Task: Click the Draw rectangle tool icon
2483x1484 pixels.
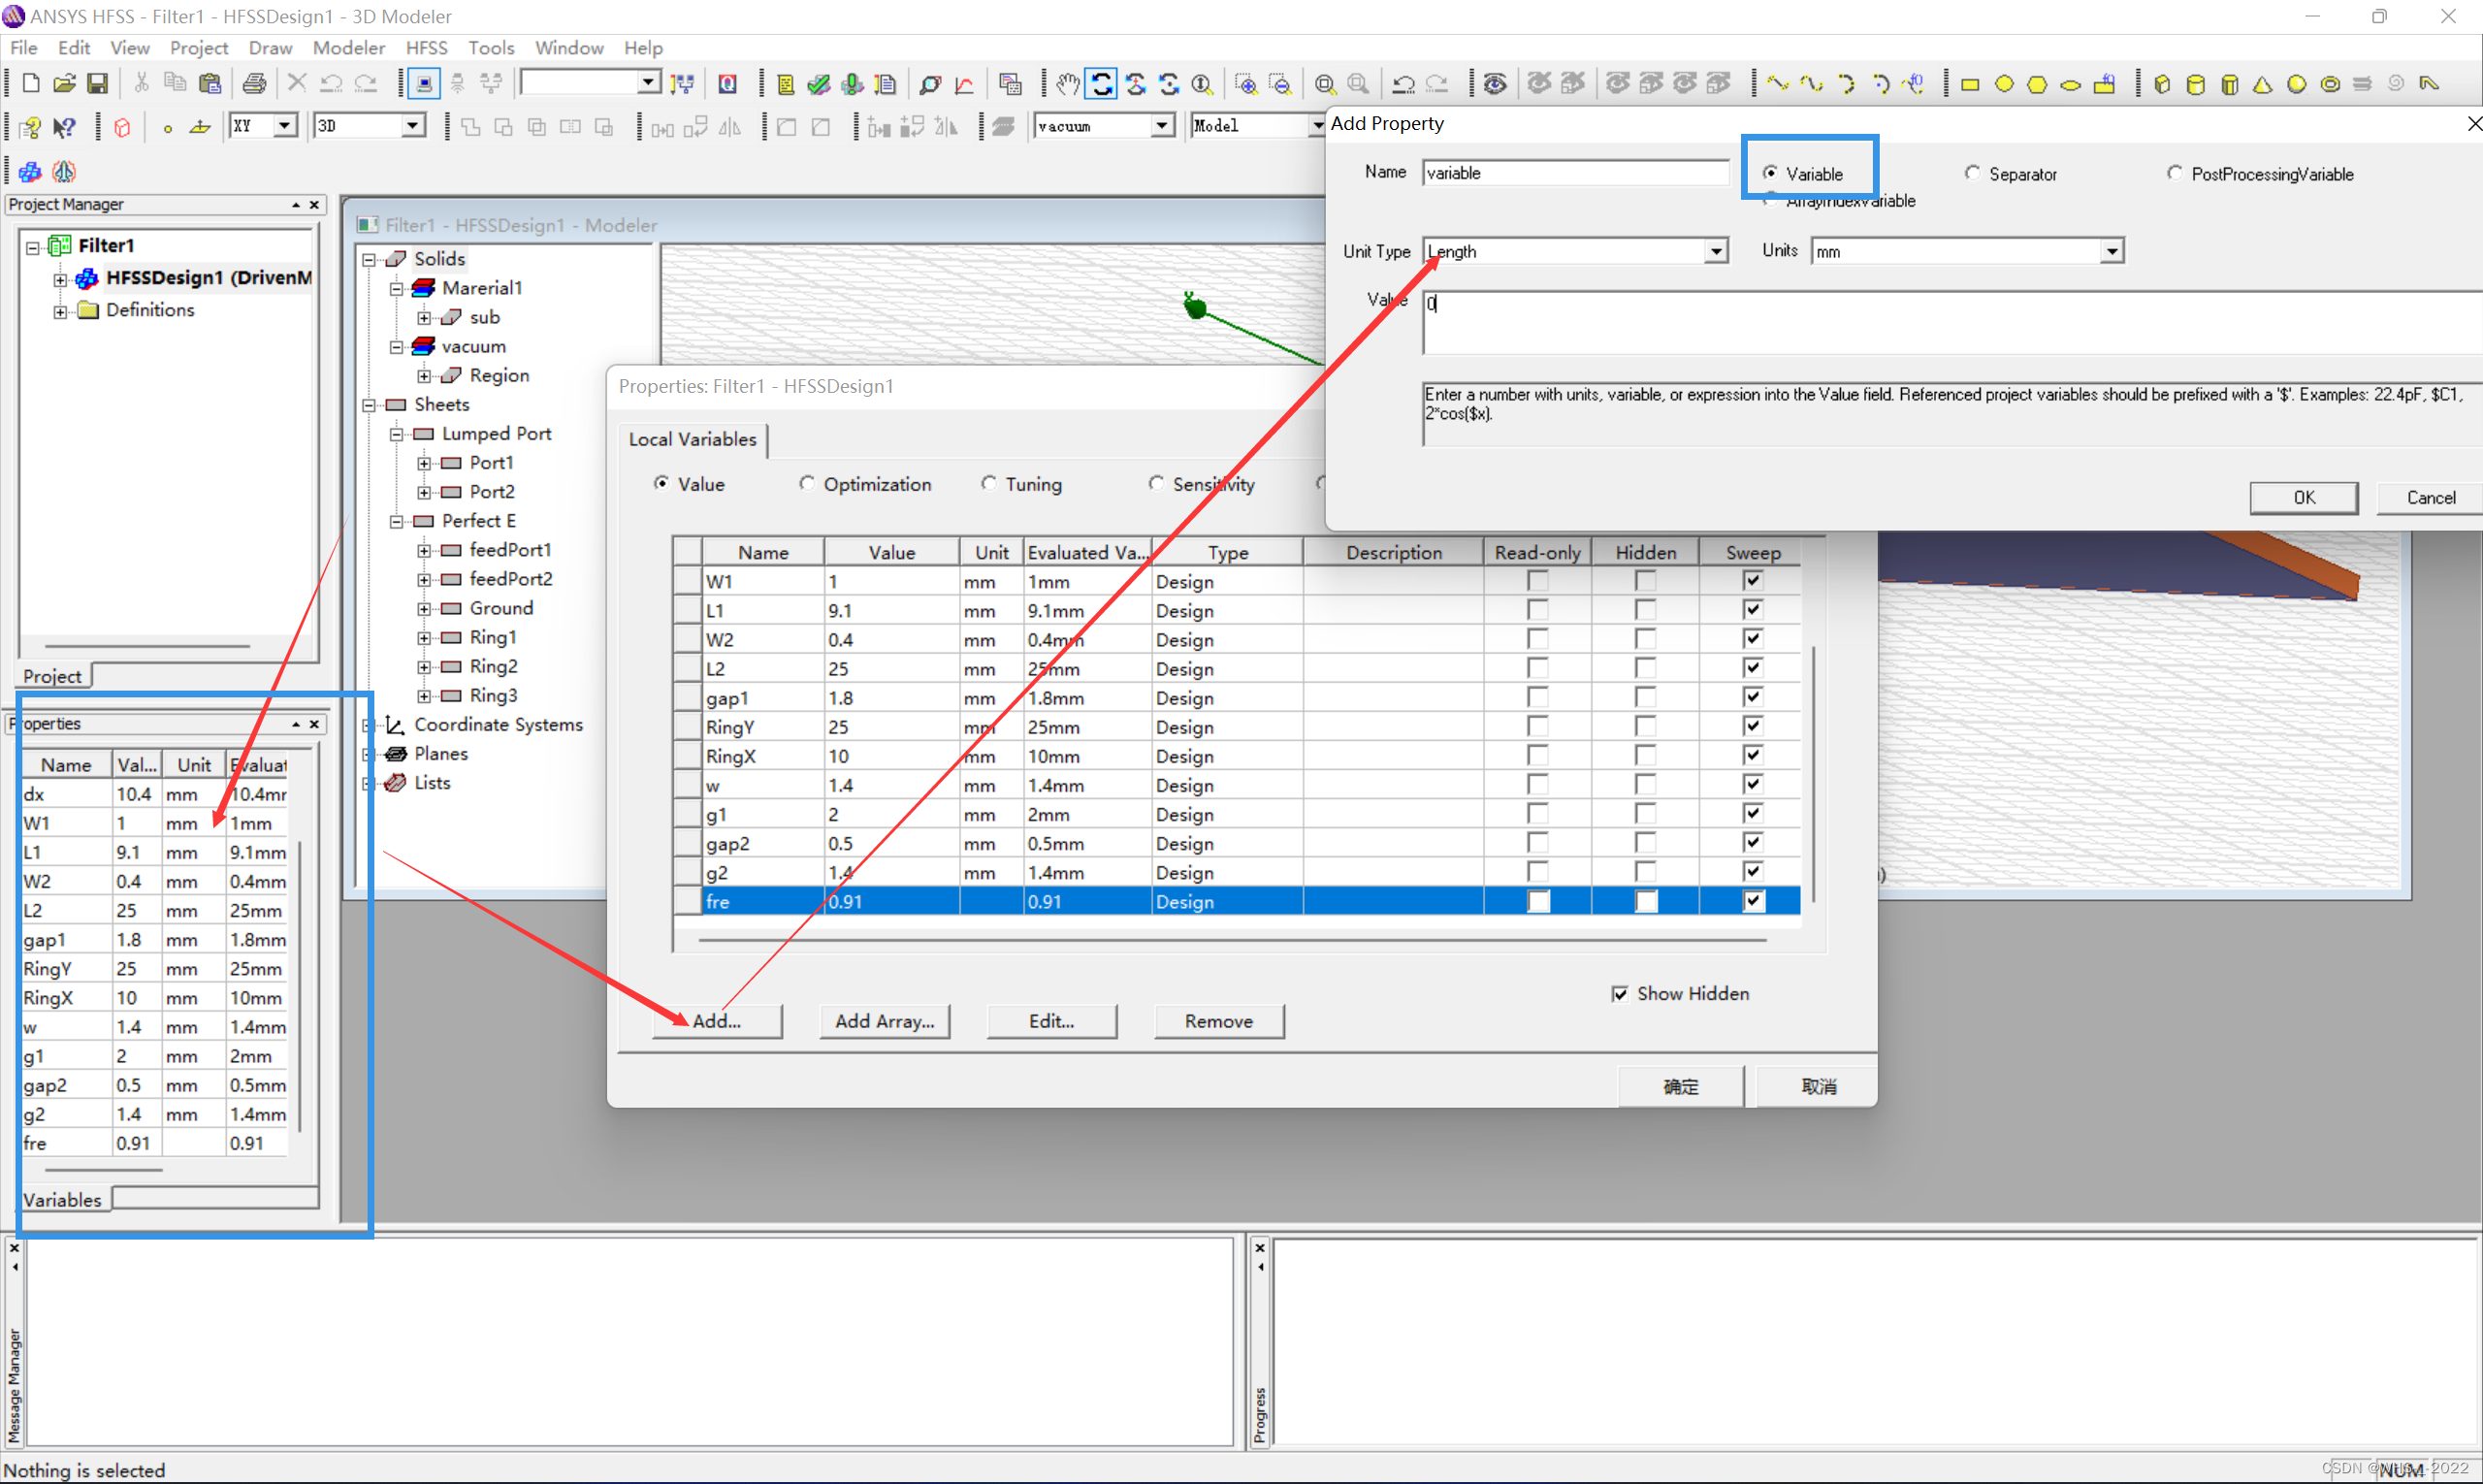Action: click(x=1970, y=85)
